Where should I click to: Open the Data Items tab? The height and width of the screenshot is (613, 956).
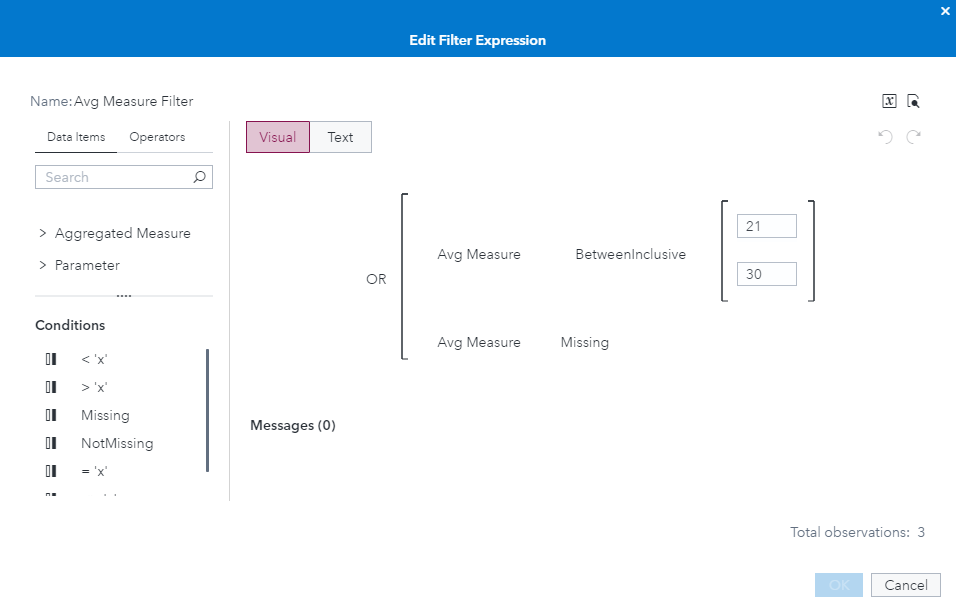pos(76,137)
